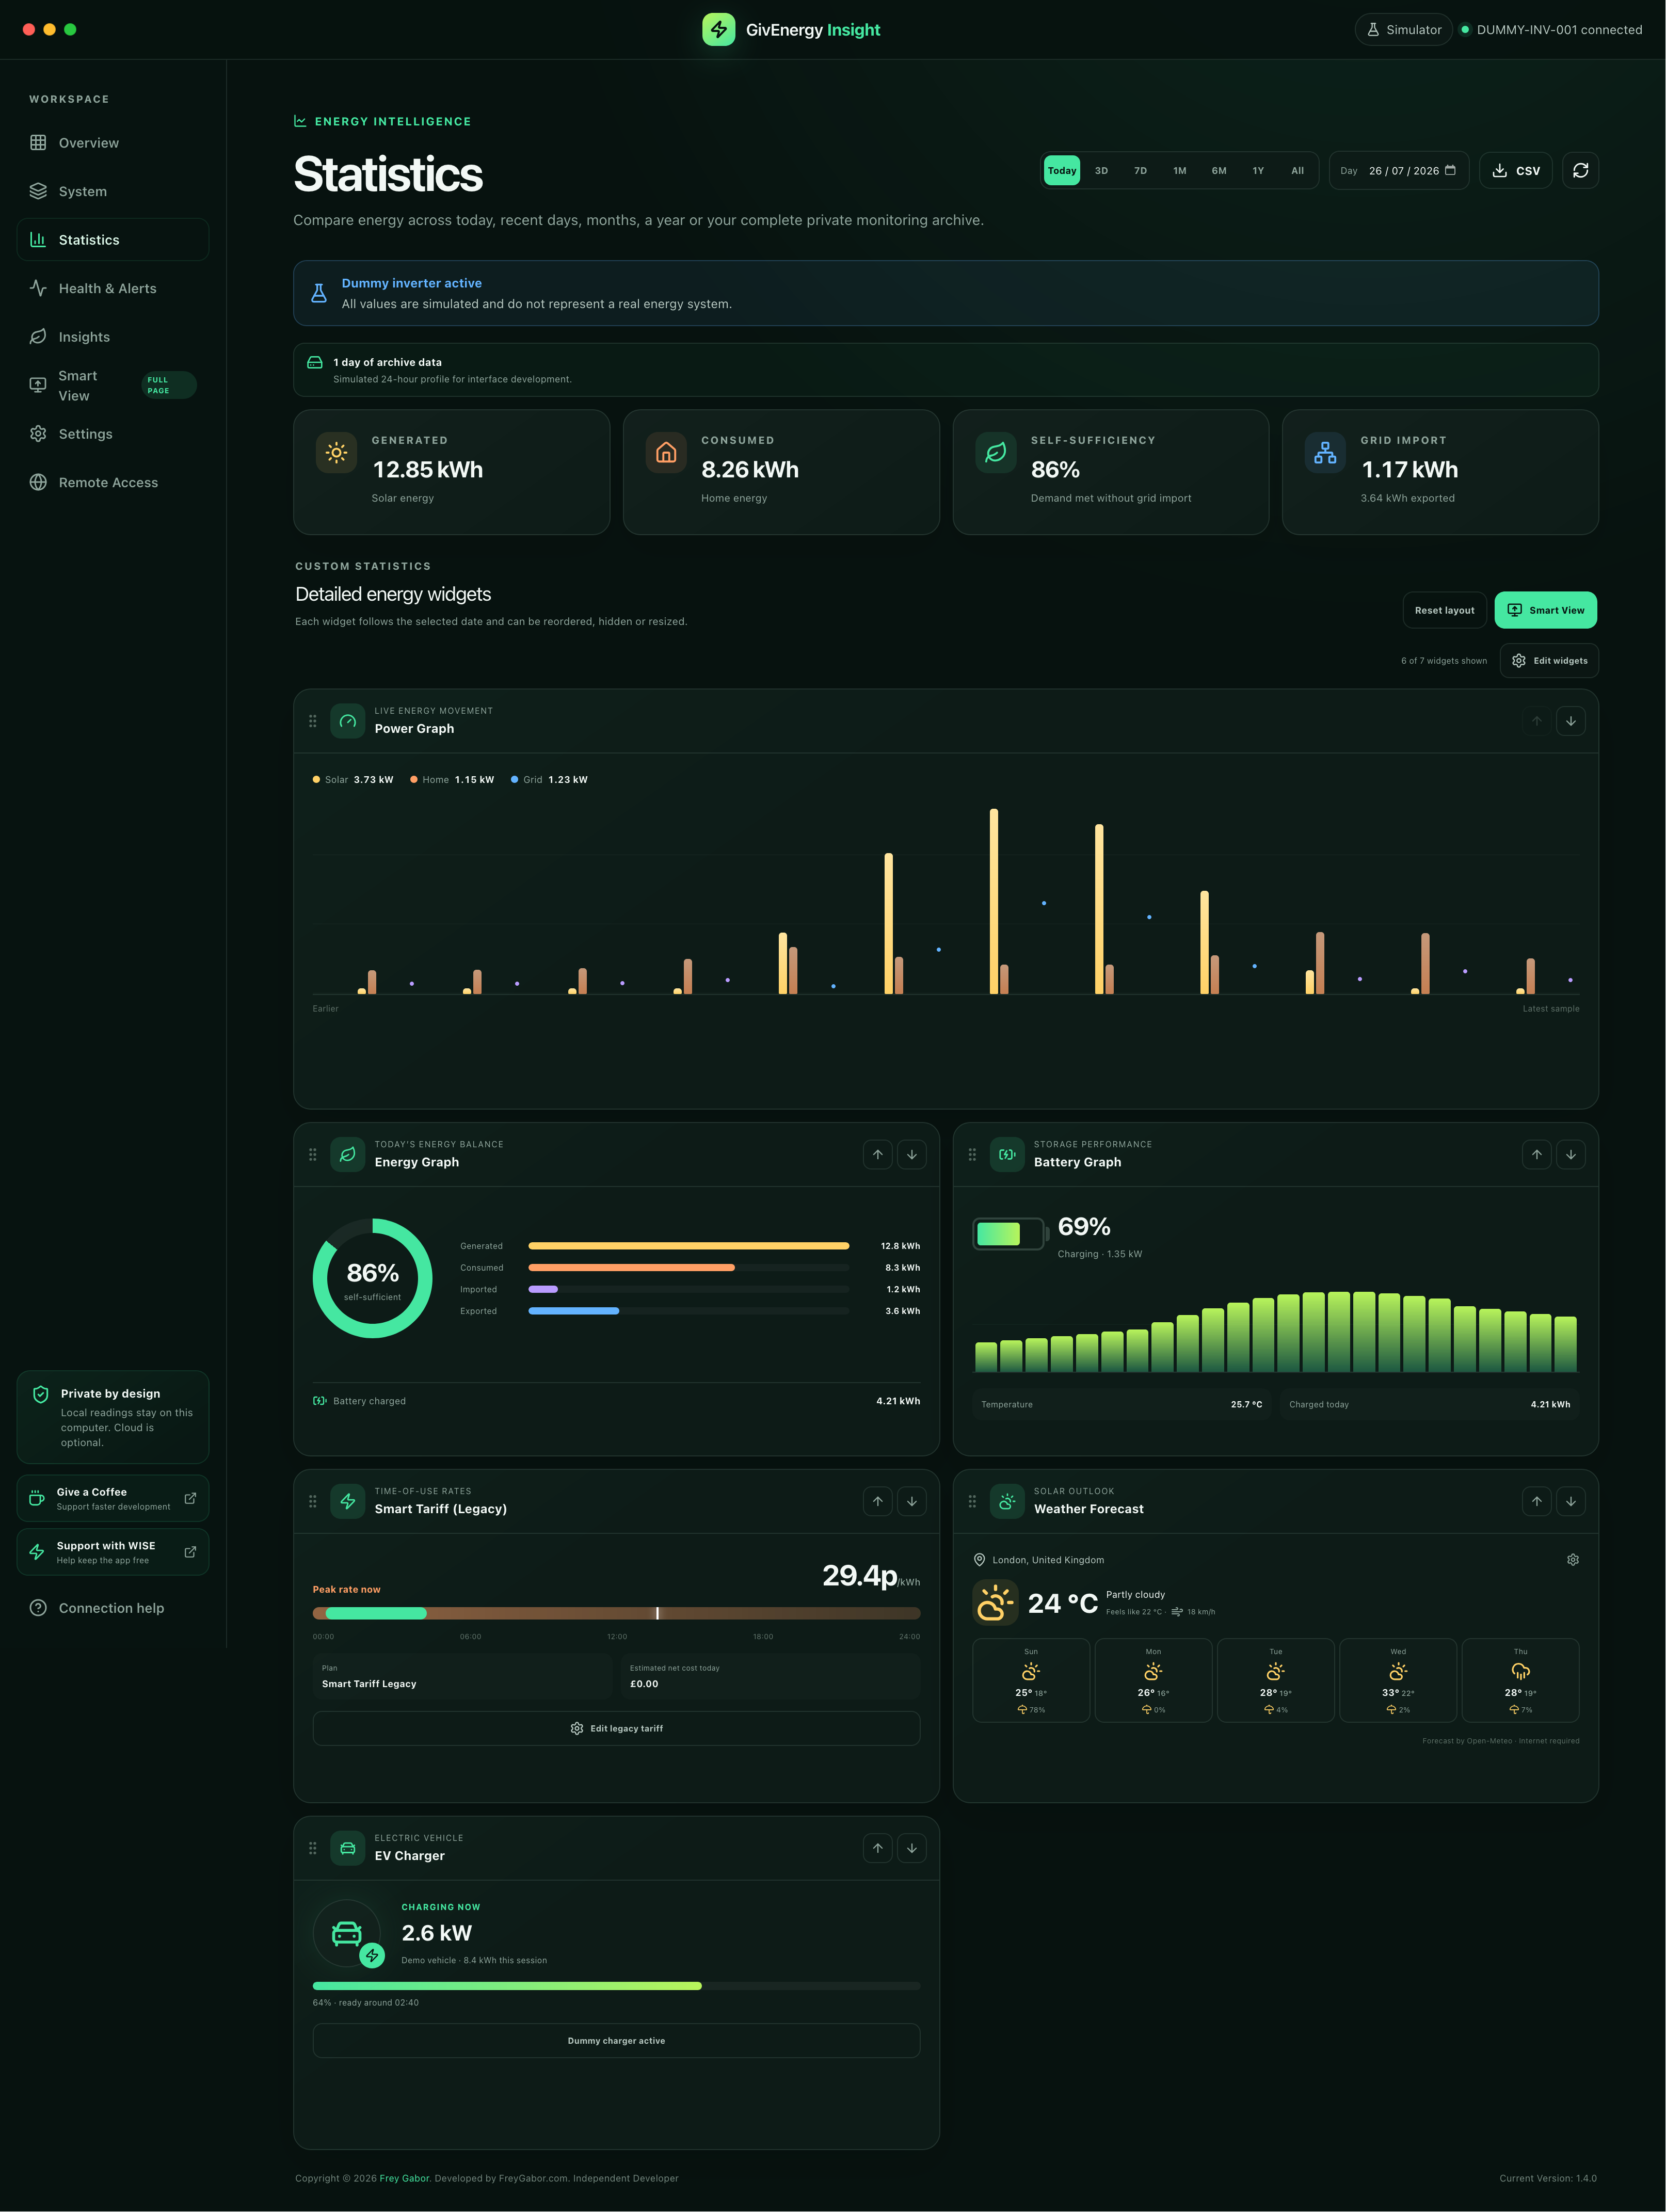
Task: Move EV Charger widget up
Action: pos(878,1848)
